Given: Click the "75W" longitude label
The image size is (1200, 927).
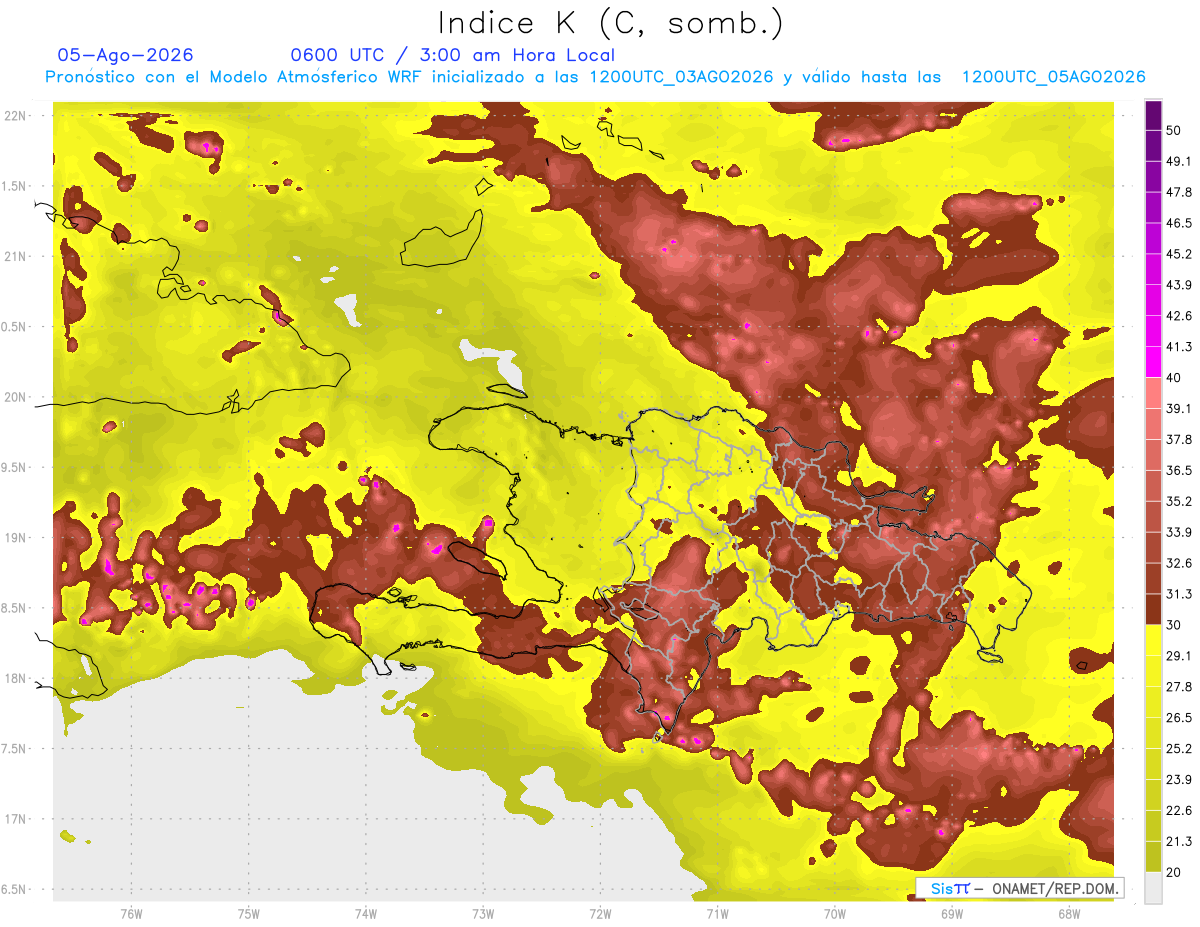Looking at the screenshot, I should tap(249, 914).
